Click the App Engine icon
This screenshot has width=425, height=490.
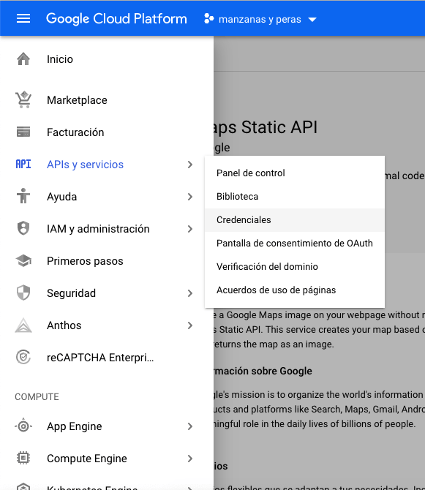pos(23,426)
